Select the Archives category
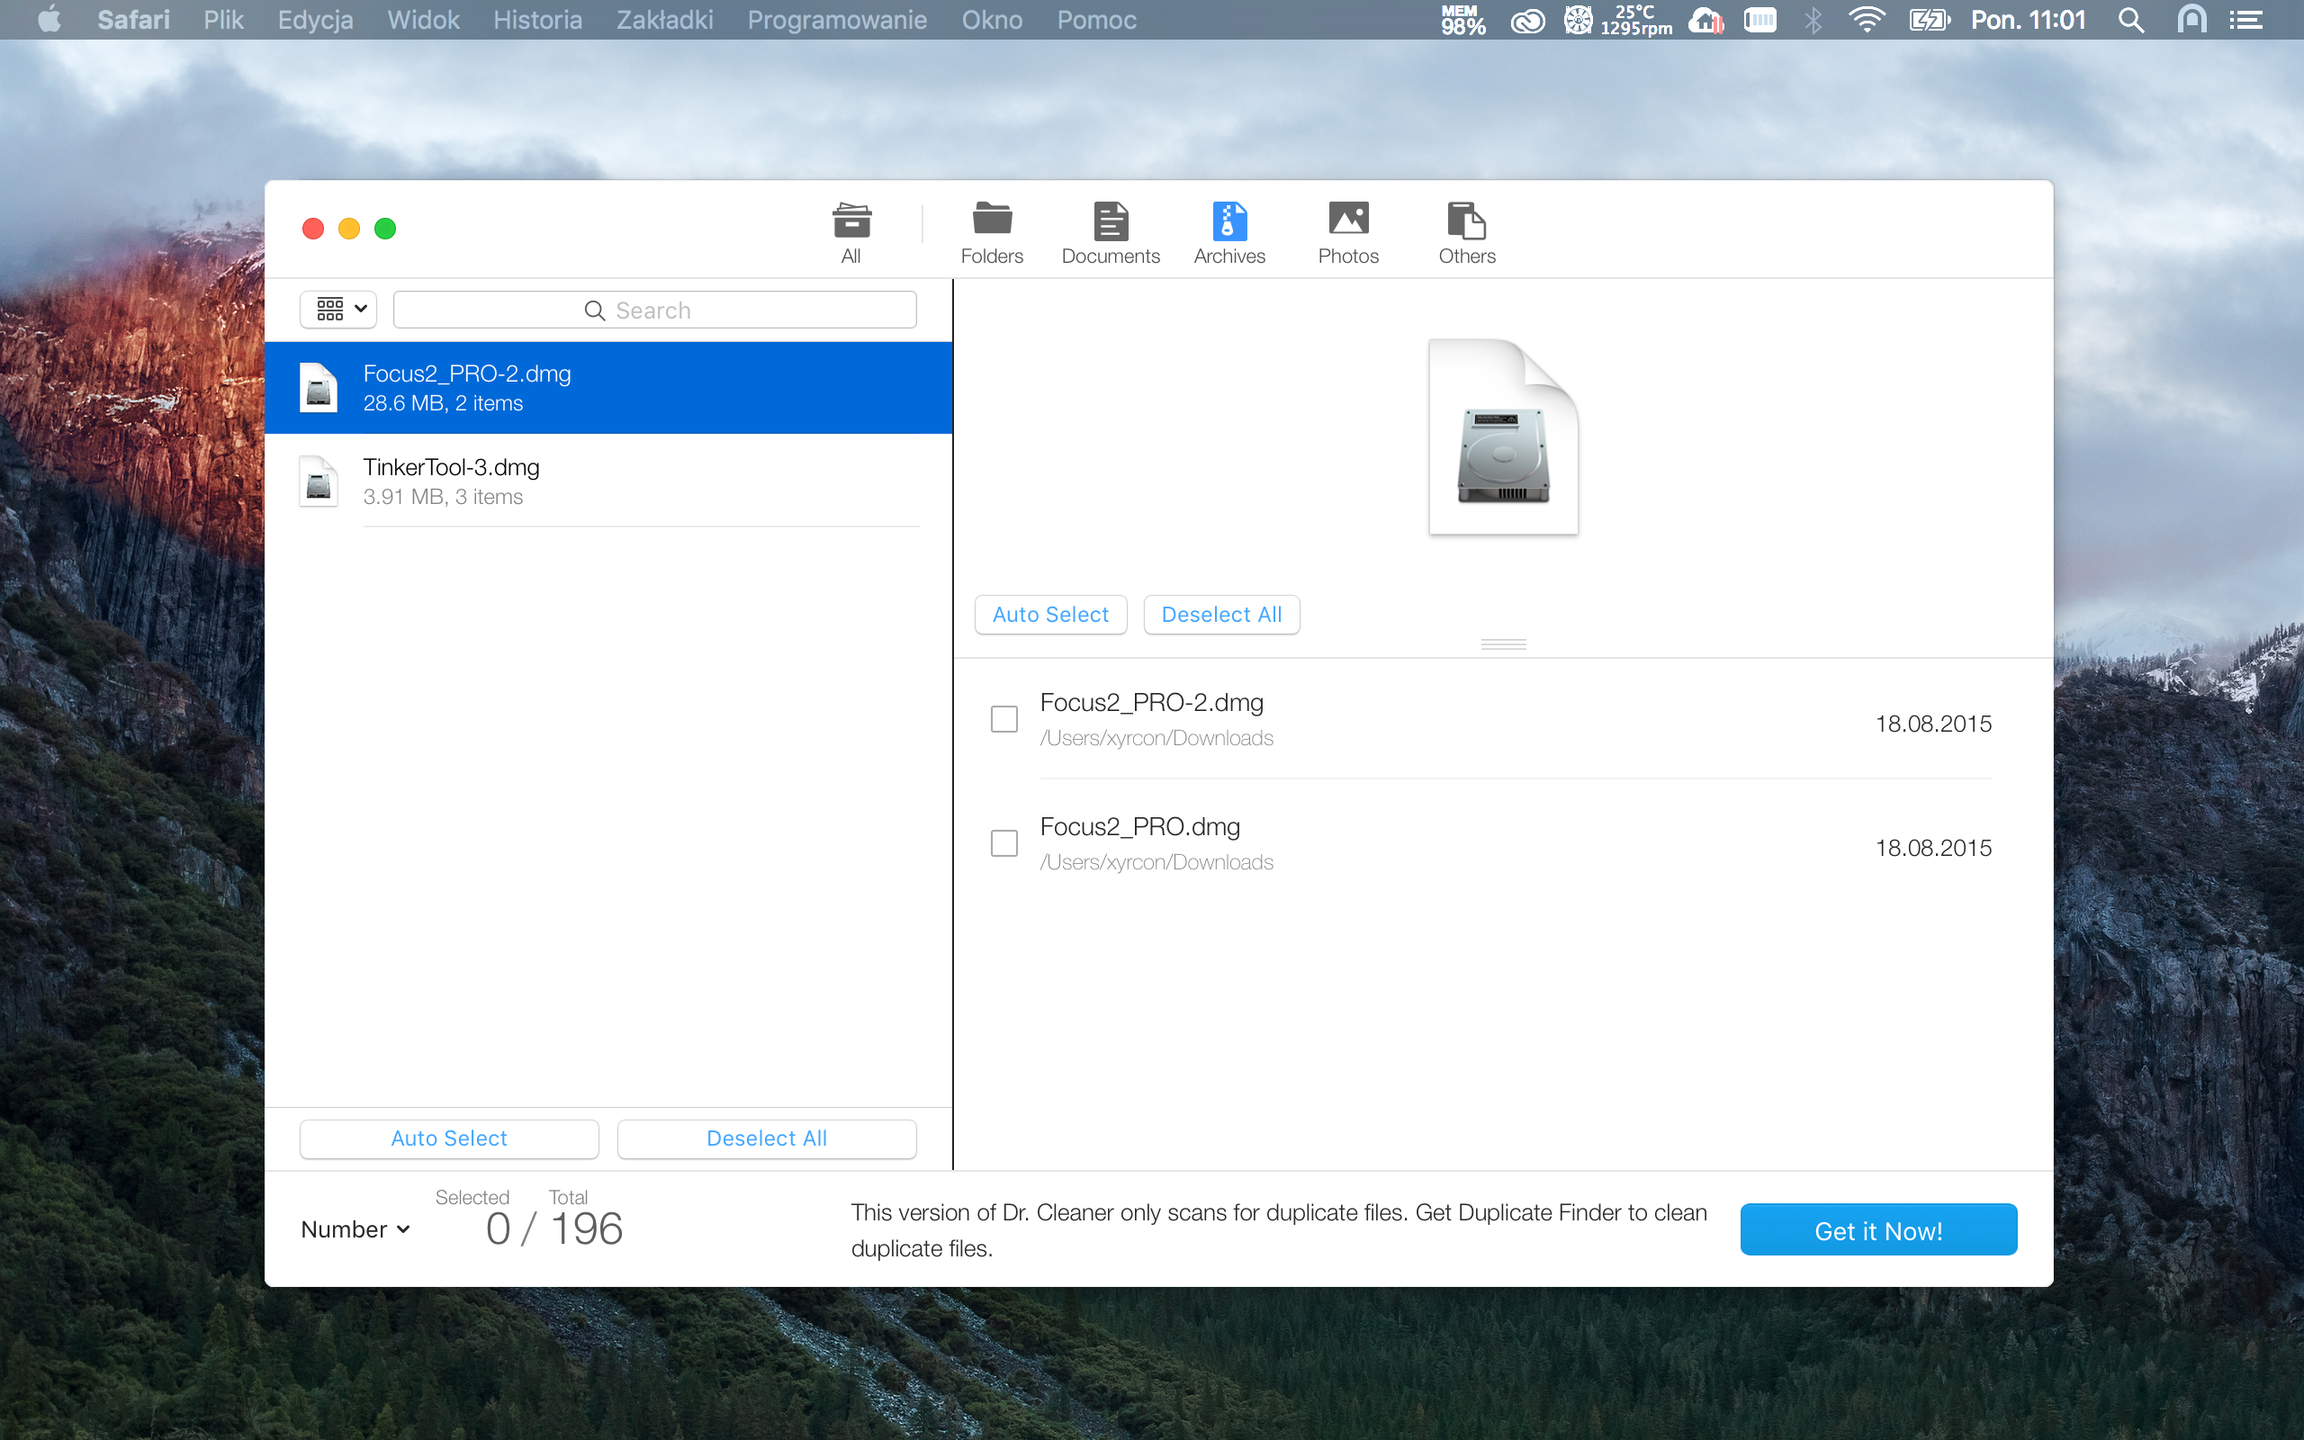Screen dimensions: 2304x1440 click(x=1229, y=233)
